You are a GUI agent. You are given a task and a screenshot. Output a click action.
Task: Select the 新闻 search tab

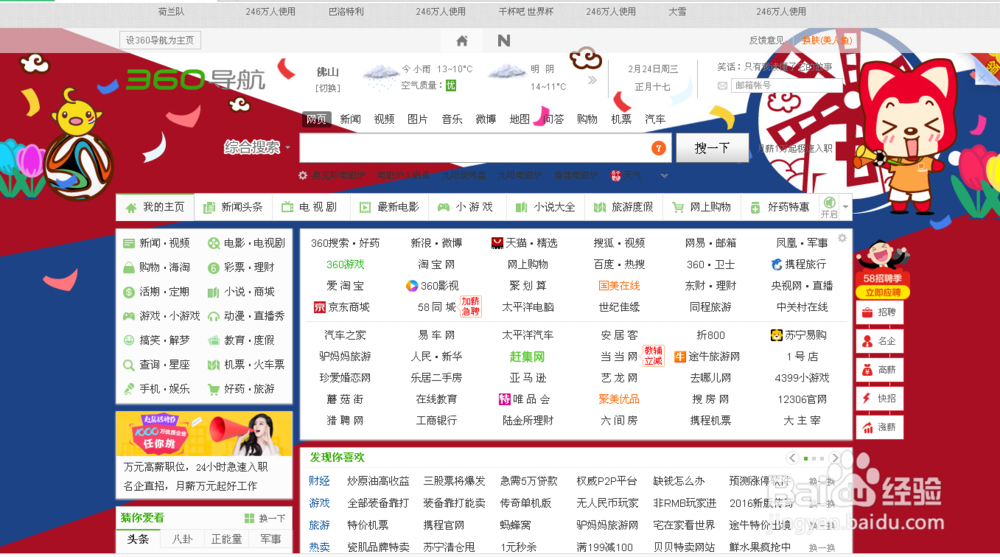click(x=350, y=119)
